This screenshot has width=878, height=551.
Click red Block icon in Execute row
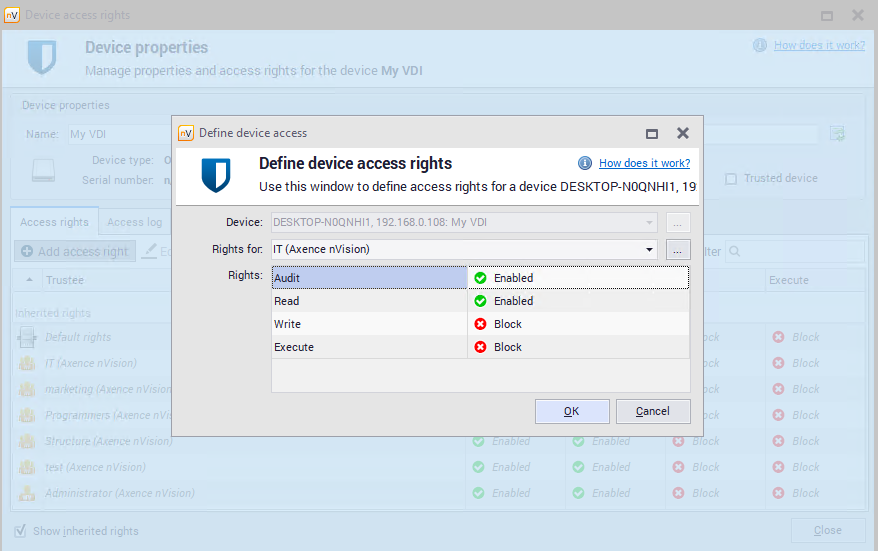pos(480,347)
